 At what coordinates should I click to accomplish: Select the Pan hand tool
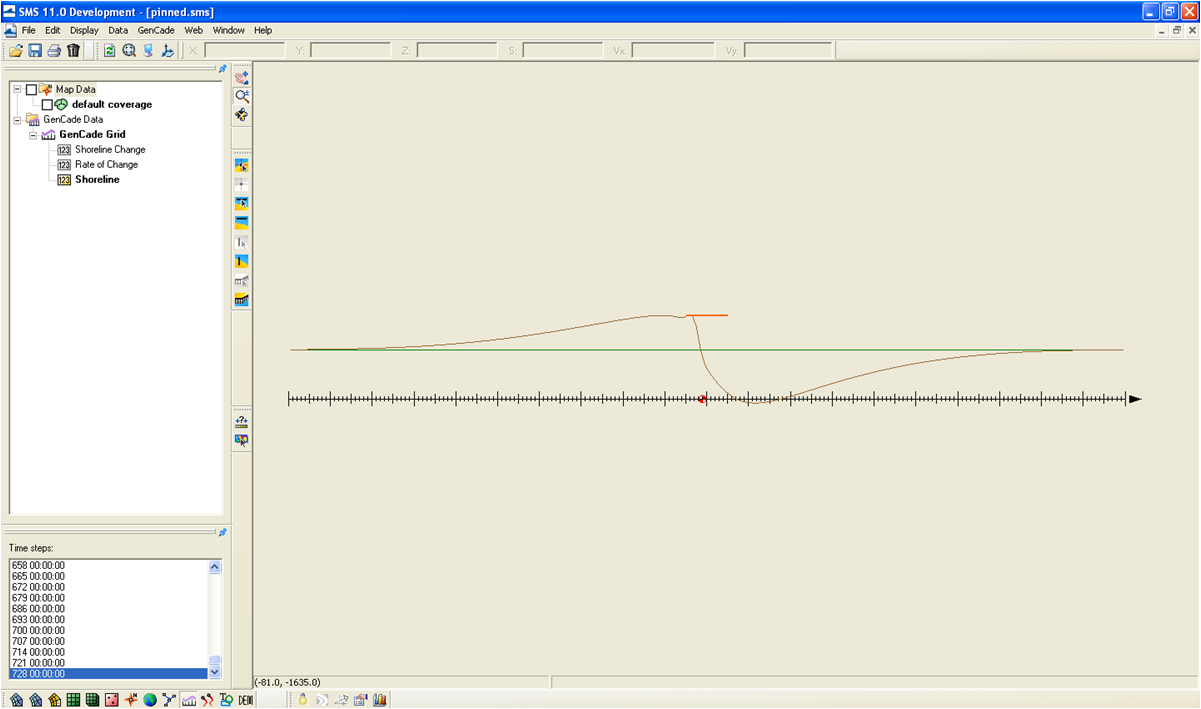point(241,77)
